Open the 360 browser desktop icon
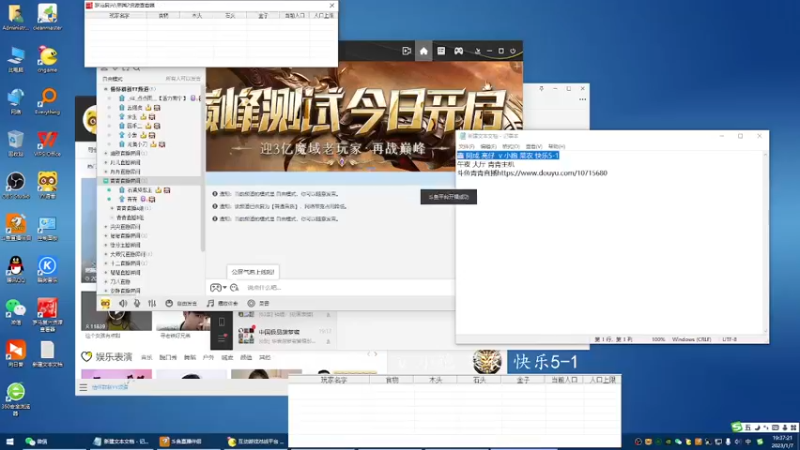Screen dimensions: 800x450 pyautogui.click(x=16, y=399)
